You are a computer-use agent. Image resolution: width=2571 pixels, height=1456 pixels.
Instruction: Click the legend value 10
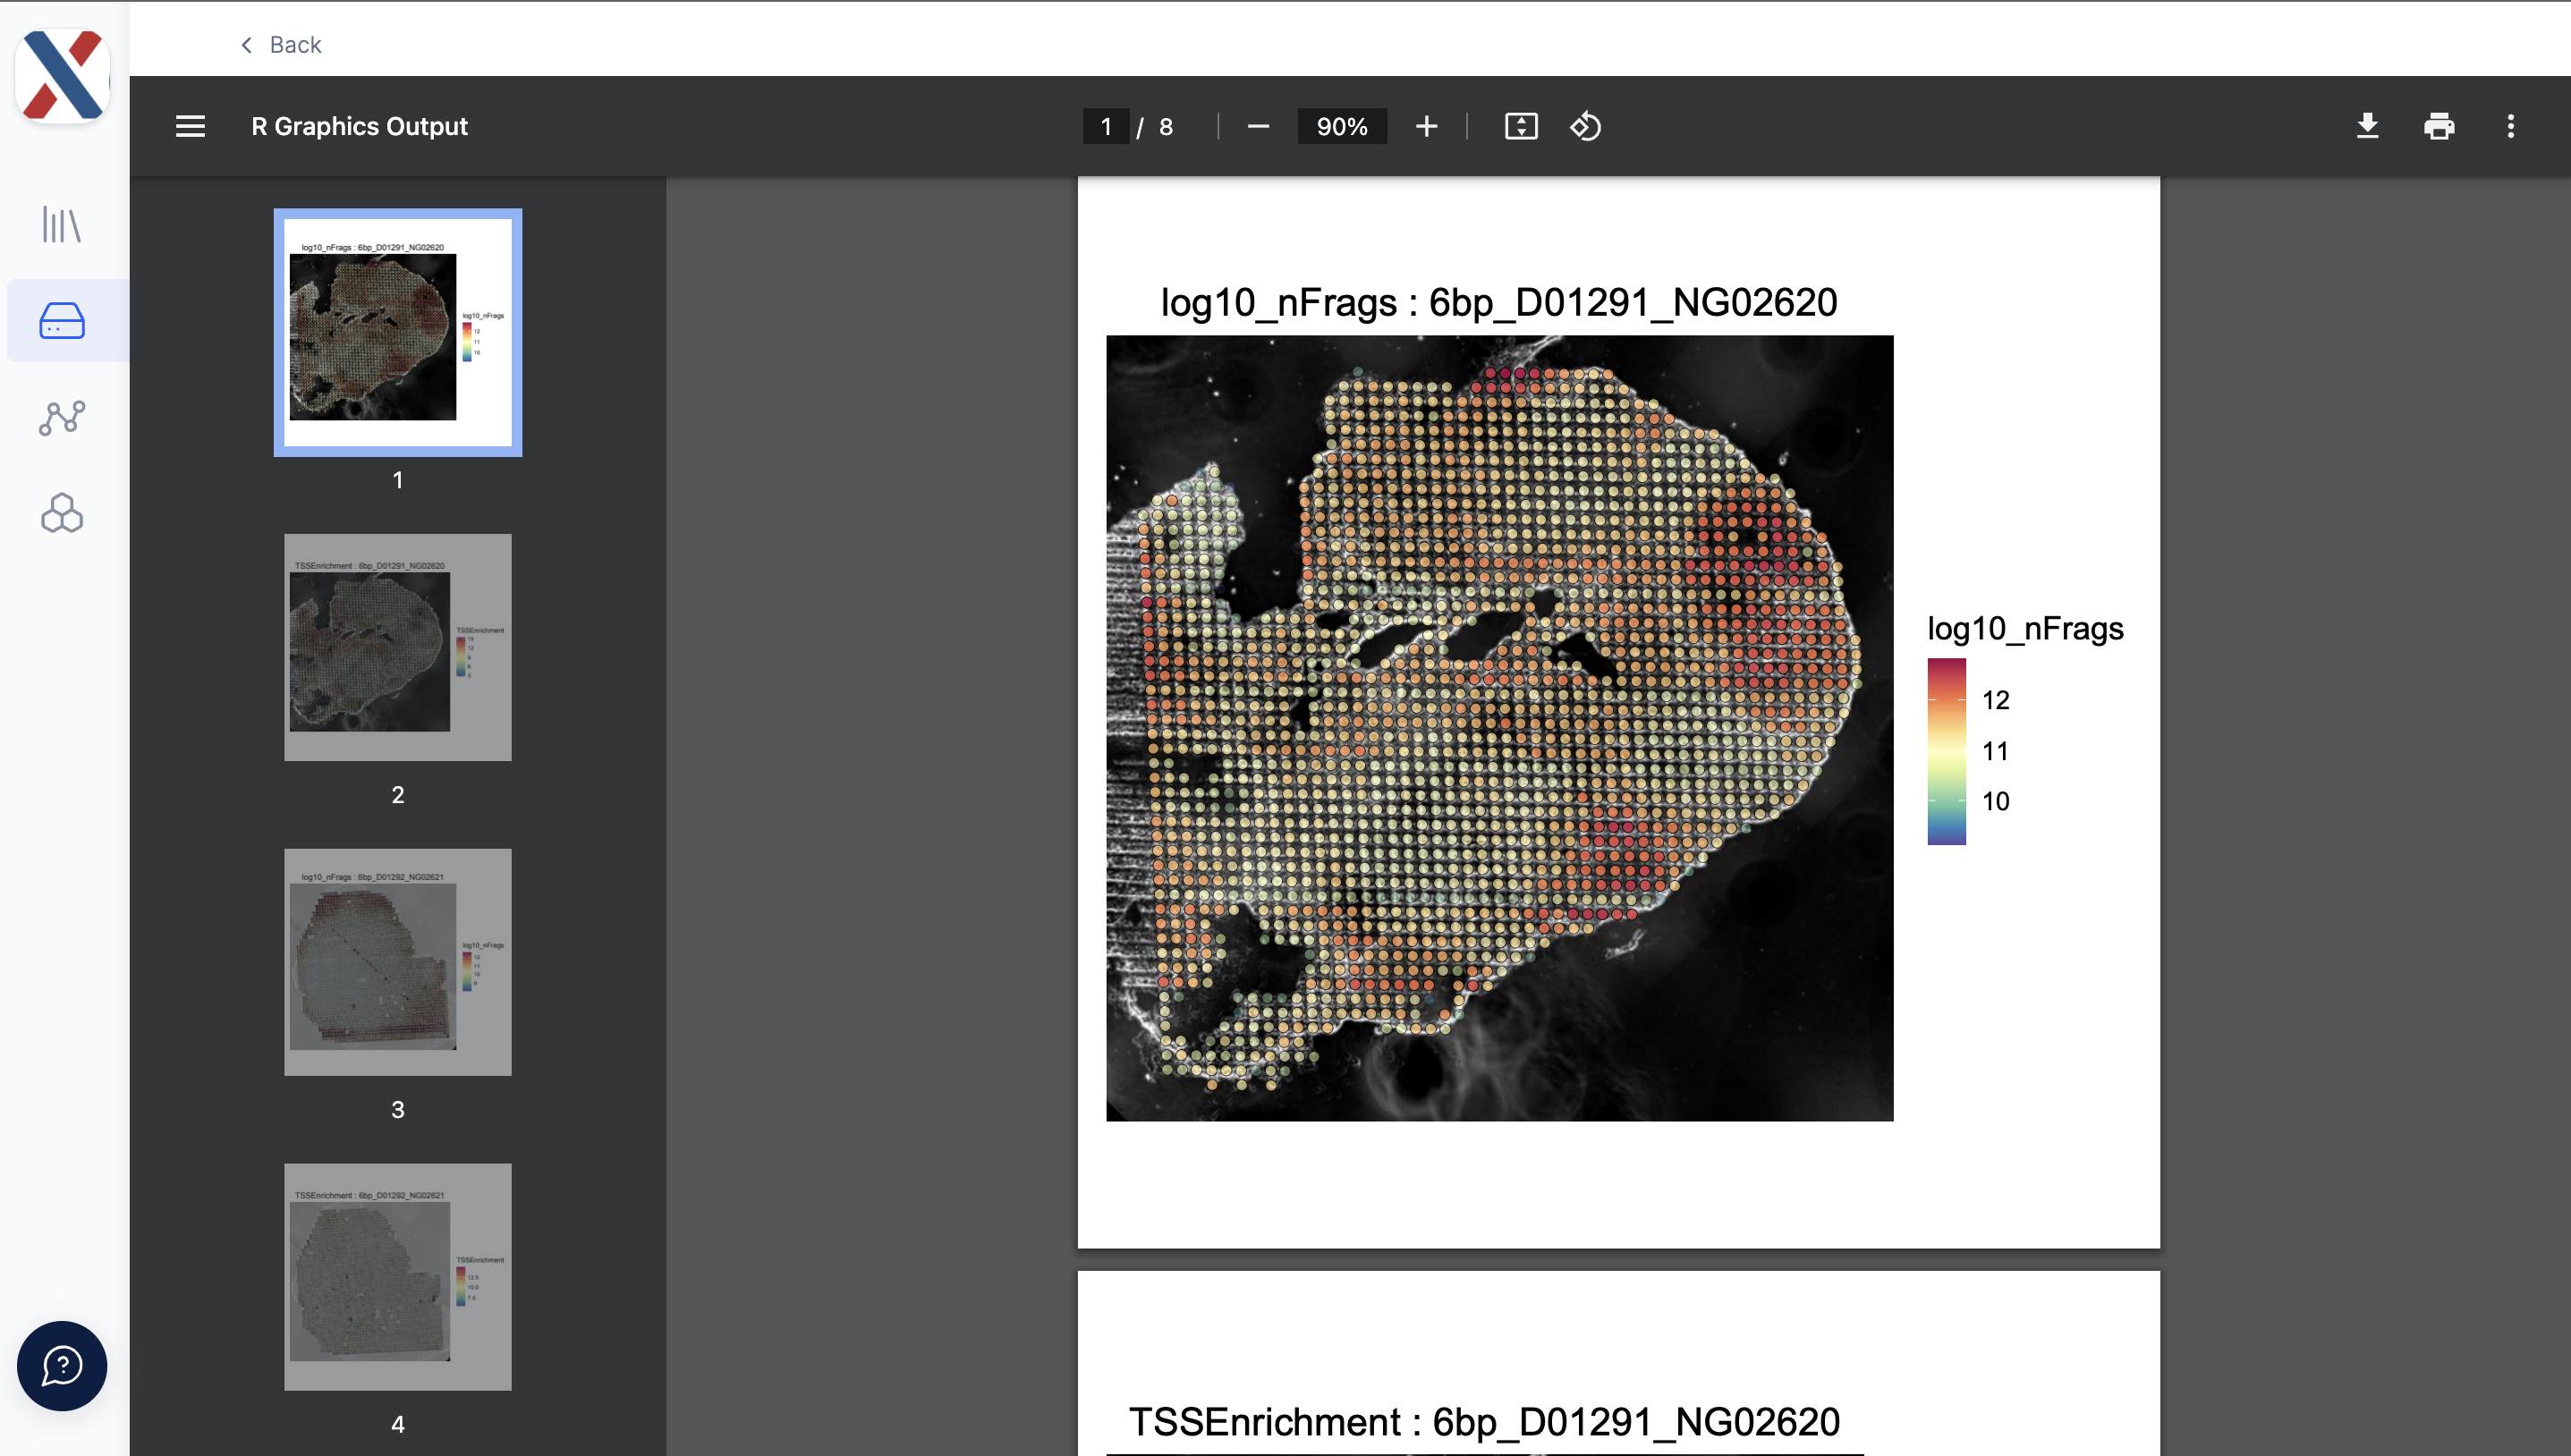[x=1995, y=801]
